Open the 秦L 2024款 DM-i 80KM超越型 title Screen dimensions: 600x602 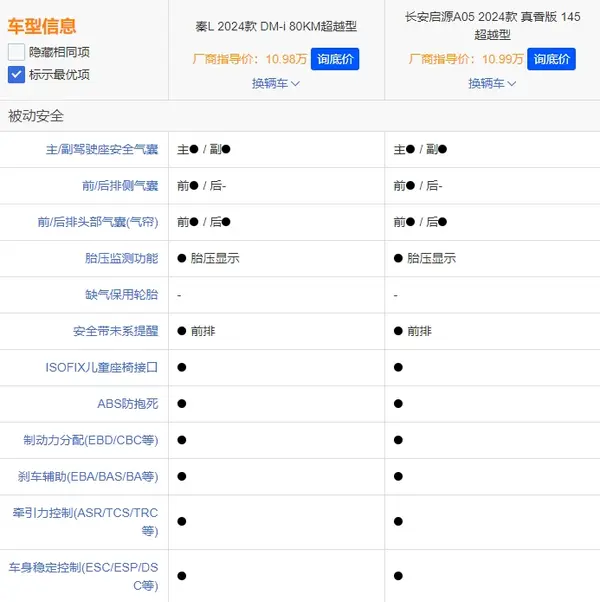(x=276, y=26)
